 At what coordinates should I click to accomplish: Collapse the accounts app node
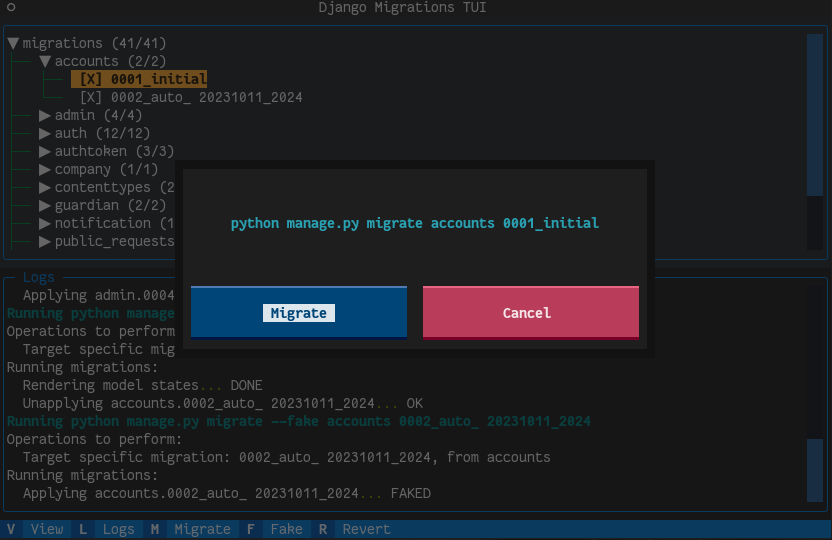click(x=45, y=61)
